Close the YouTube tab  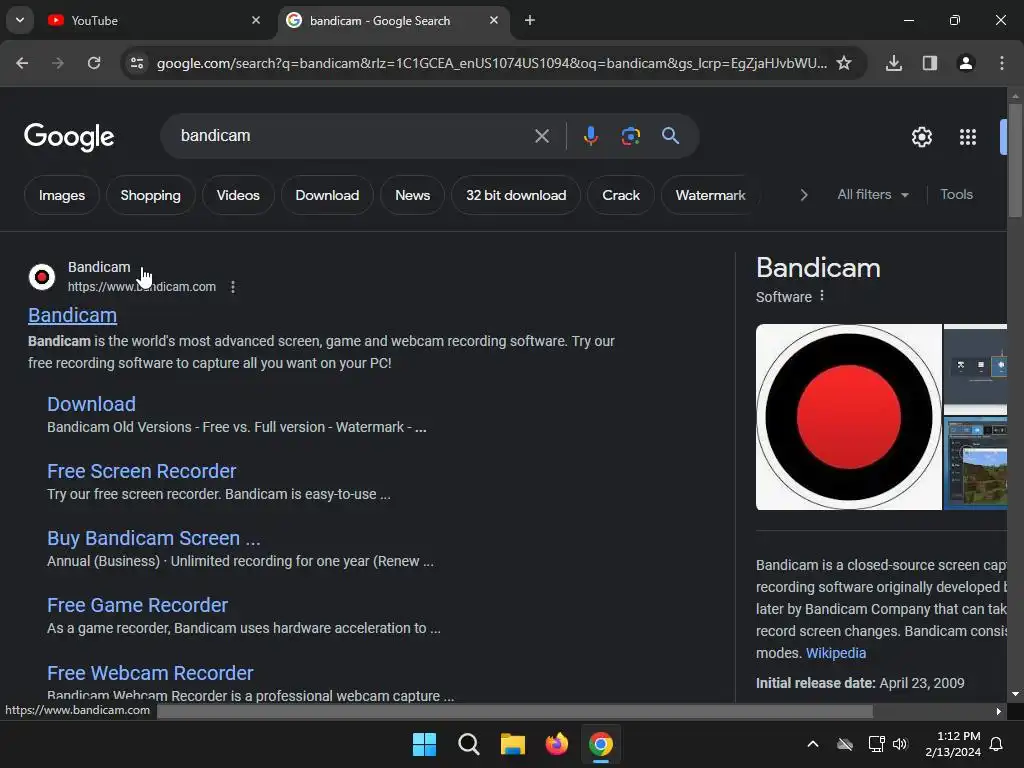256,21
